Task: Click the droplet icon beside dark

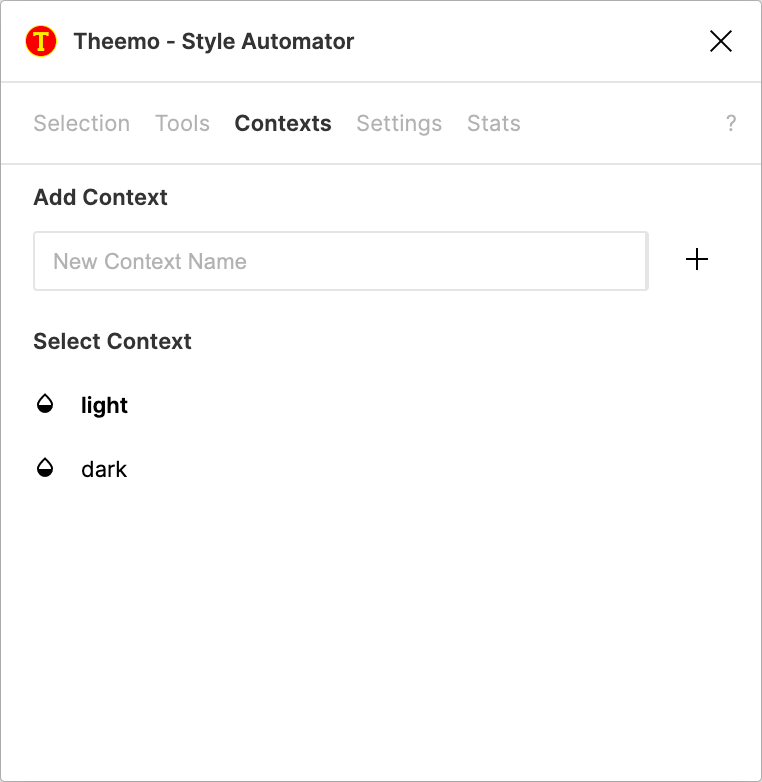Action: 45,468
